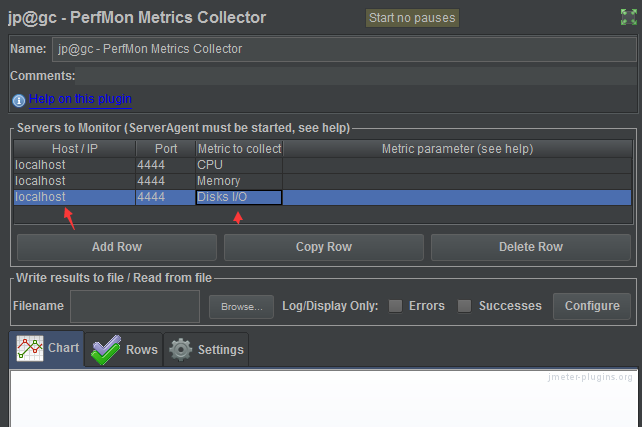This screenshot has width=642, height=427.
Task: Open the Disks I/O metric dropdown cell
Action: click(239, 197)
